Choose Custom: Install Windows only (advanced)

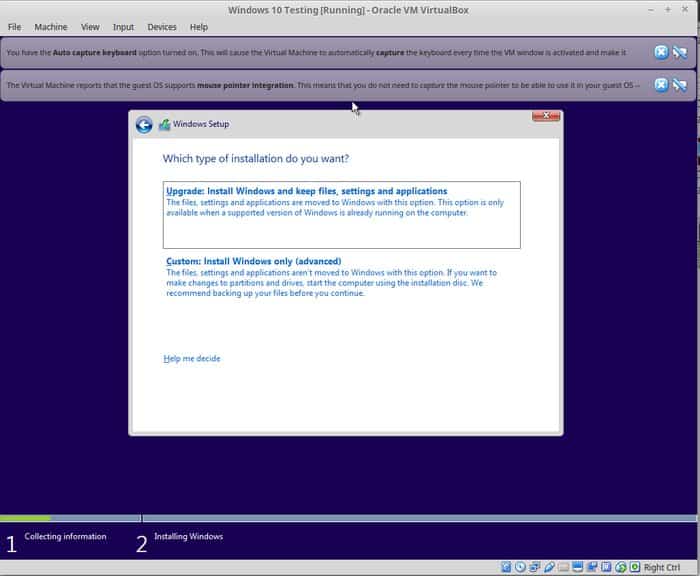click(342, 277)
